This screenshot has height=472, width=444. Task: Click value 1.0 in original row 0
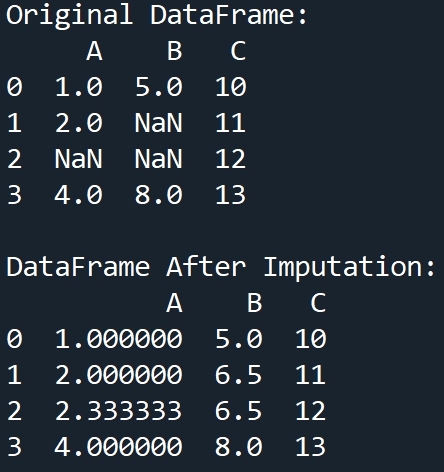click(79, 87)
